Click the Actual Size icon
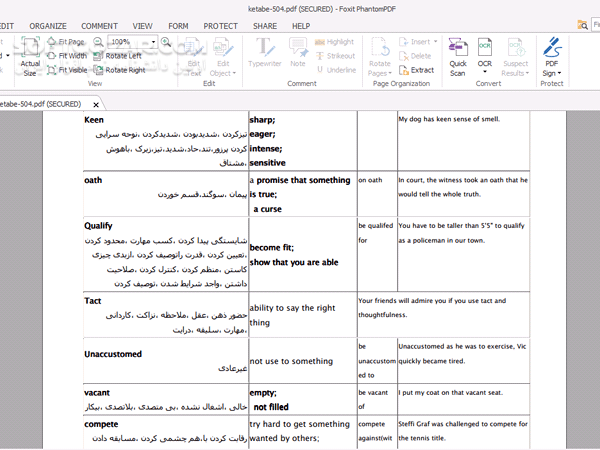Image resolution: width=600 pixels, height=450 pixels. 30,50
